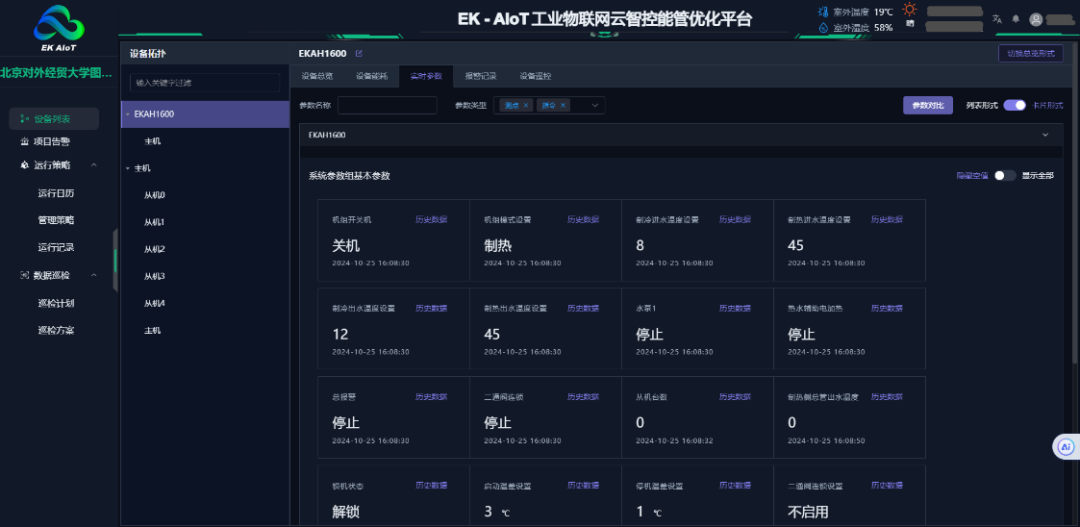Switch to the 报警记录 tab
The image size is (1080, 527).
480,76
